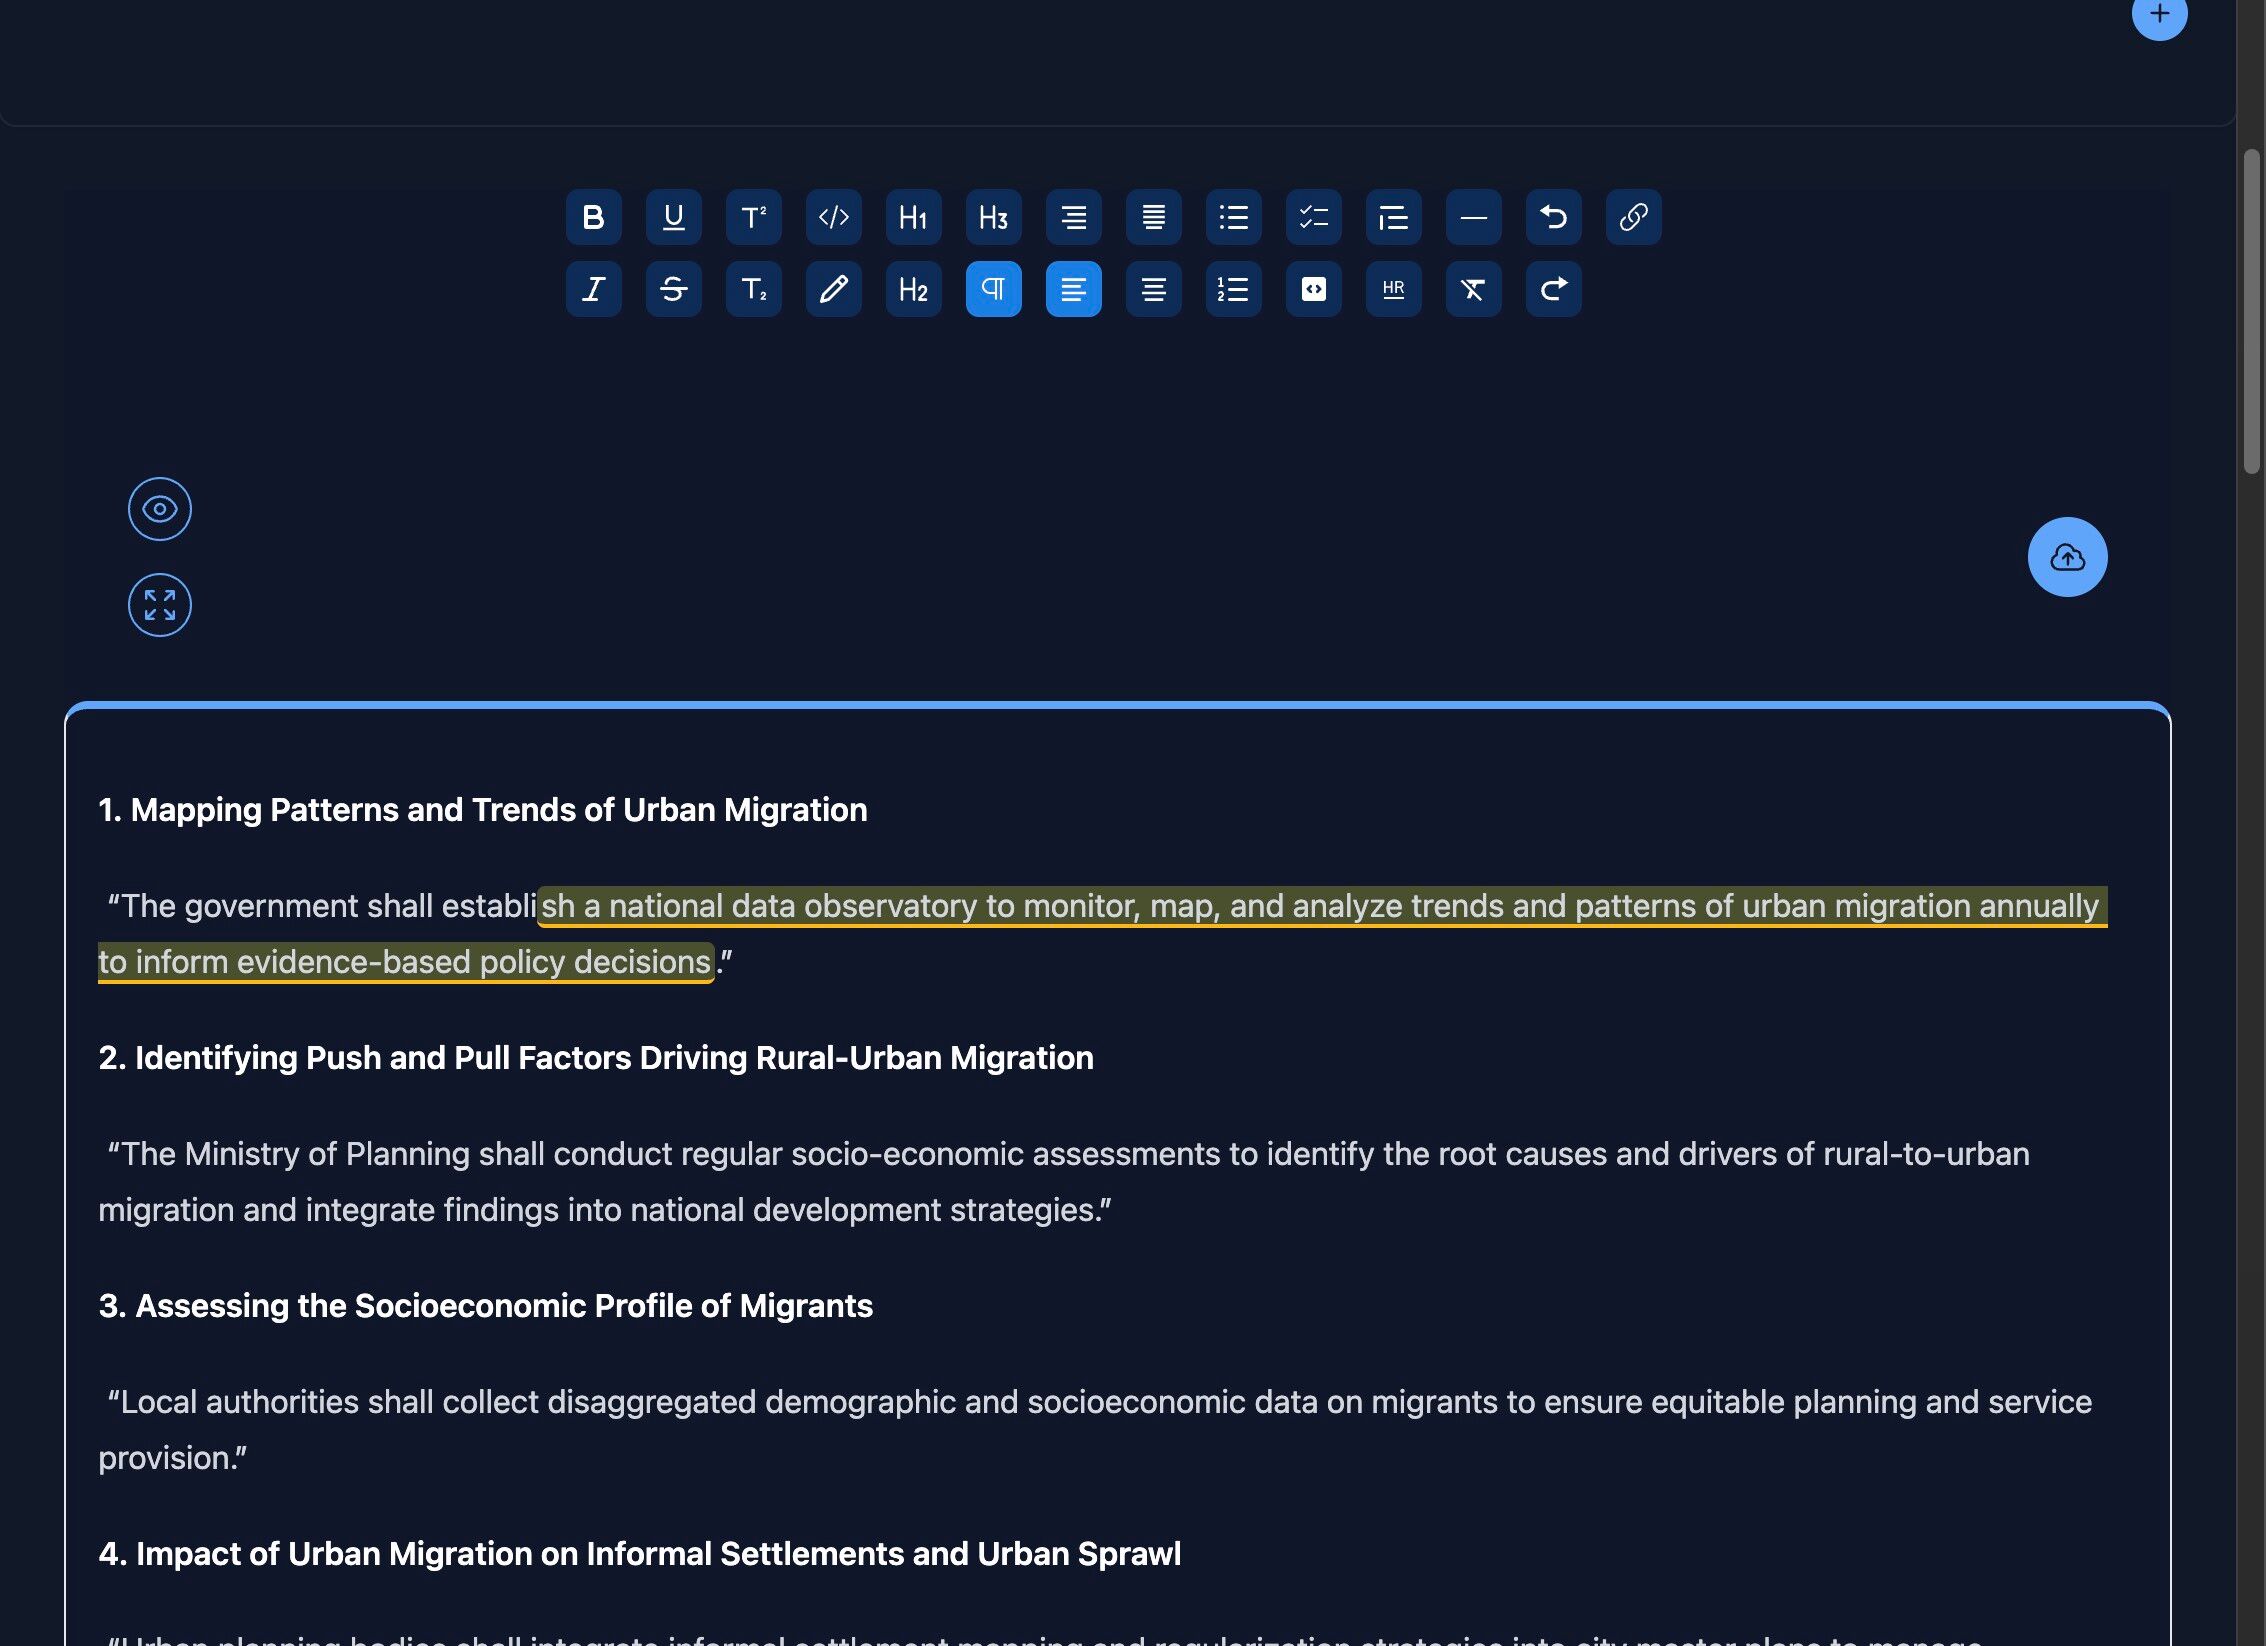Create a task checklist
Viewport: 2266px width, 1646px height.
1313,217
